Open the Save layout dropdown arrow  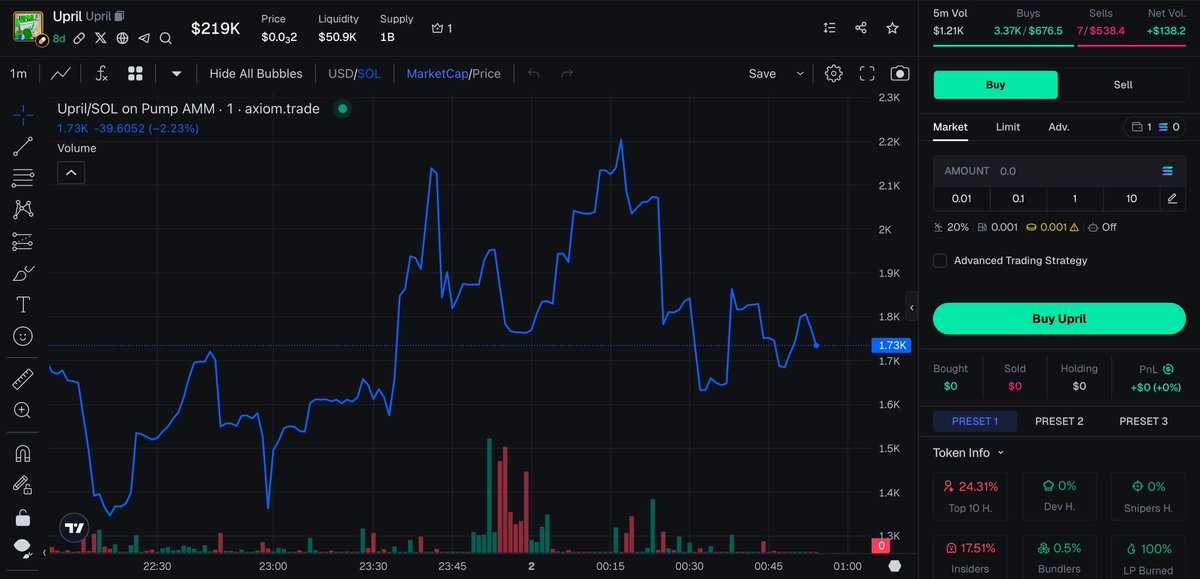point(800,73)
